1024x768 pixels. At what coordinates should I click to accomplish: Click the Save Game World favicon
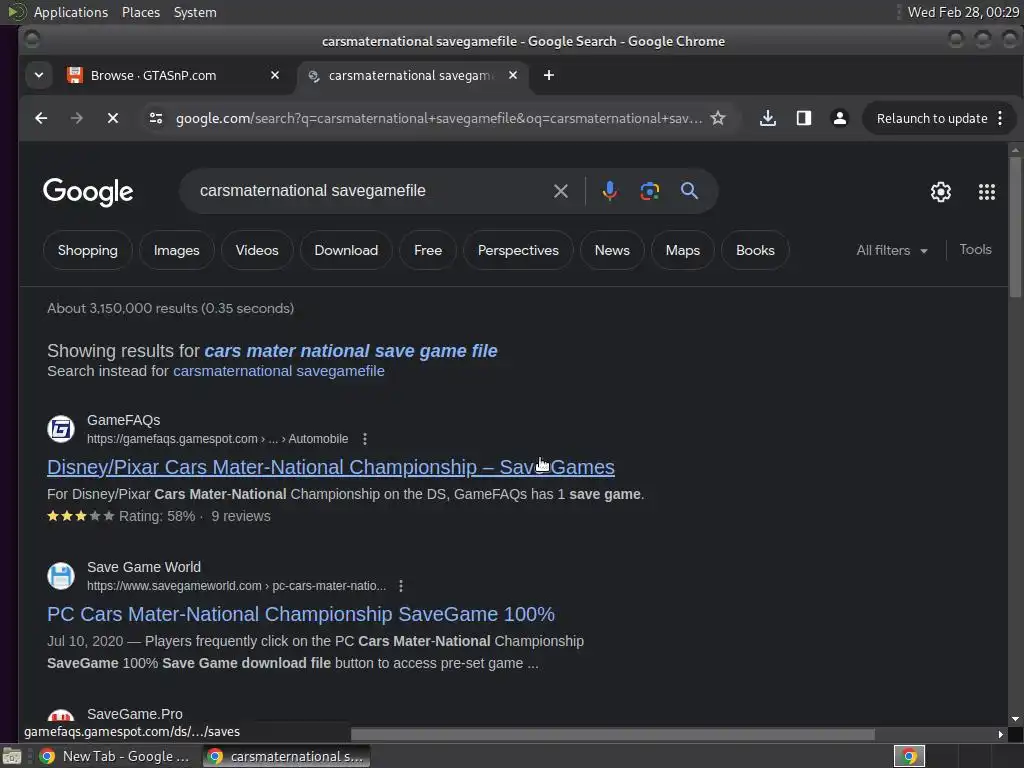pyautogui.click(x=61, y=576)
